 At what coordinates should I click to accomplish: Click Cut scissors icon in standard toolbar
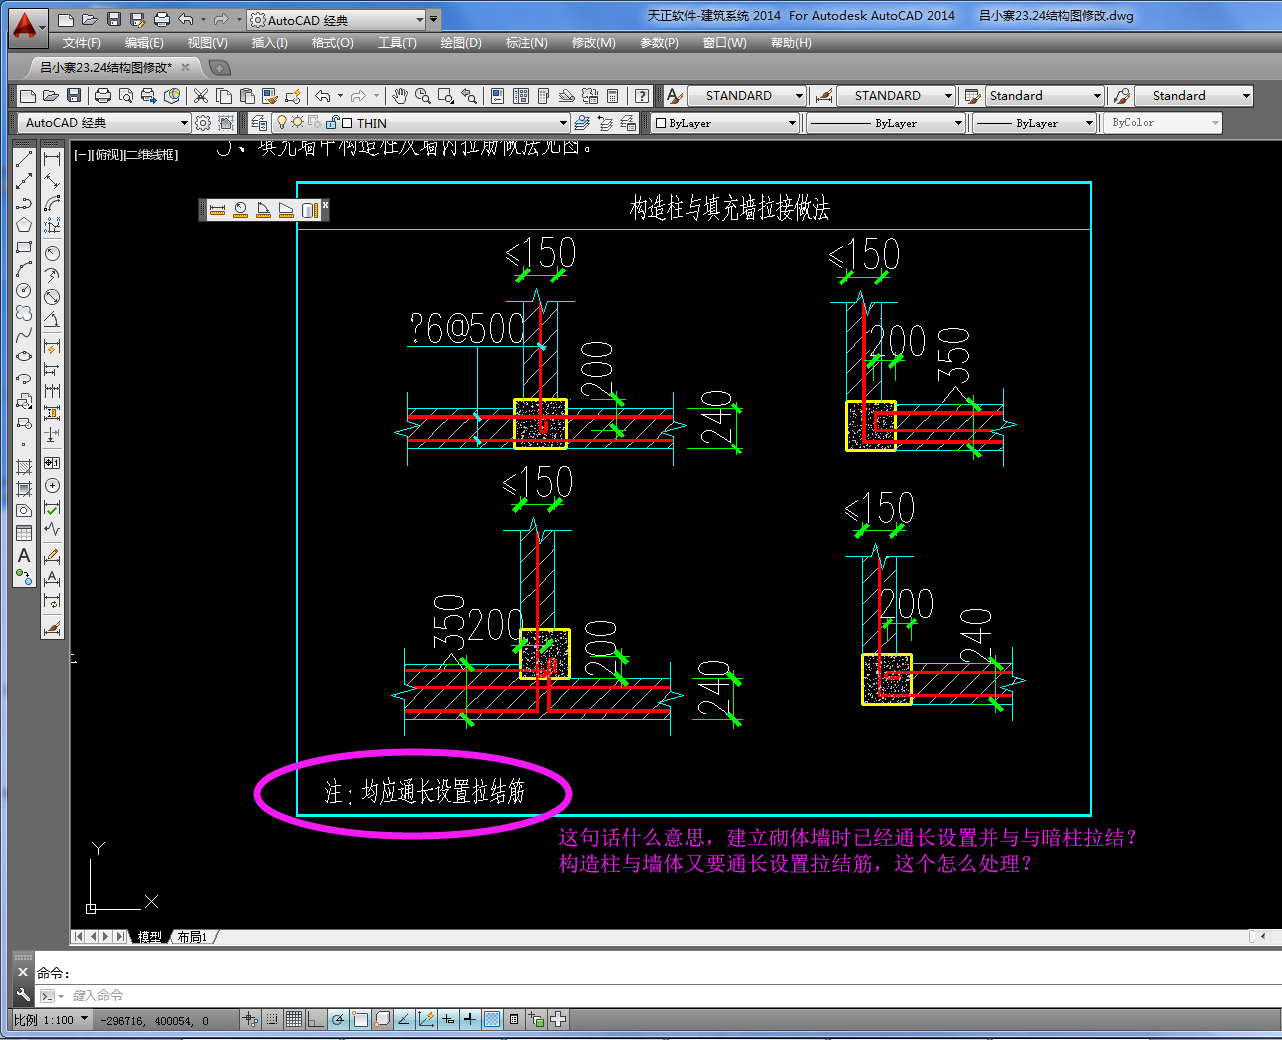201,96
